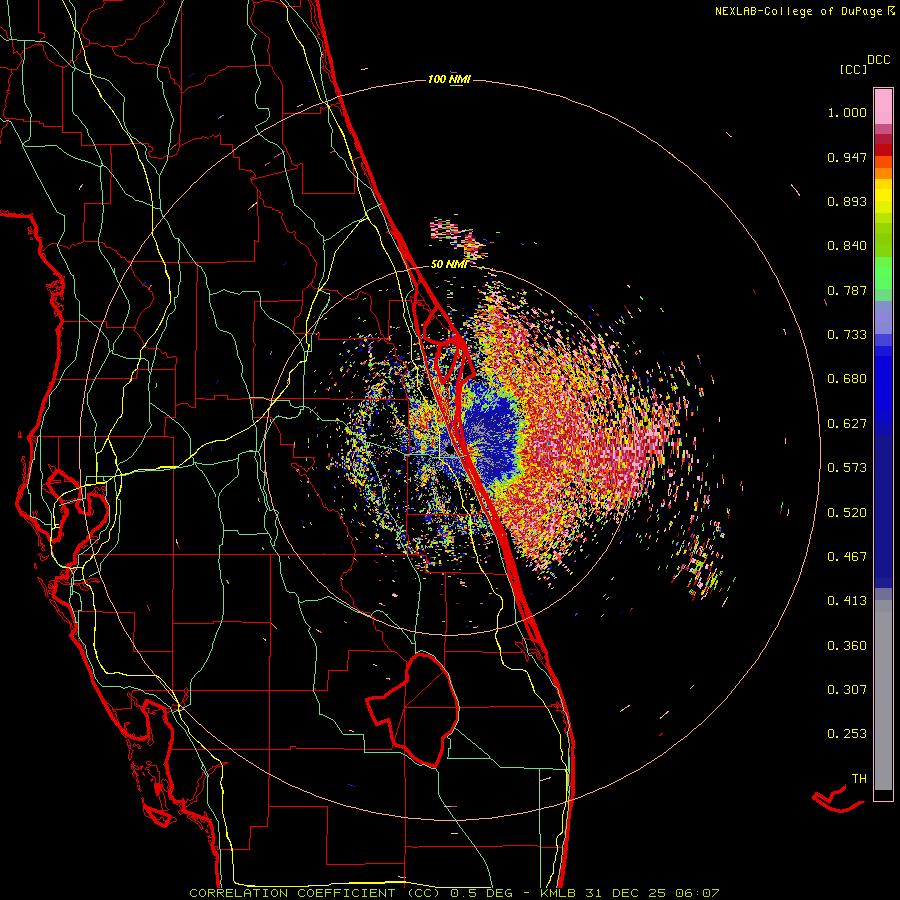
Task: Select the 0.627 legend value
Action: (x=847, y=424)
